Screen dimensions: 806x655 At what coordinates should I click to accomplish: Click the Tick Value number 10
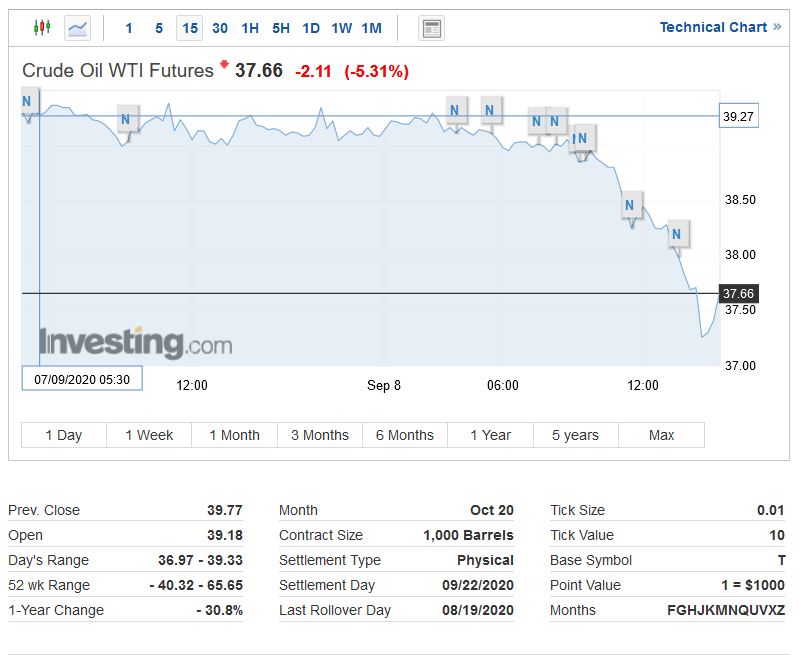pos(777,535)
